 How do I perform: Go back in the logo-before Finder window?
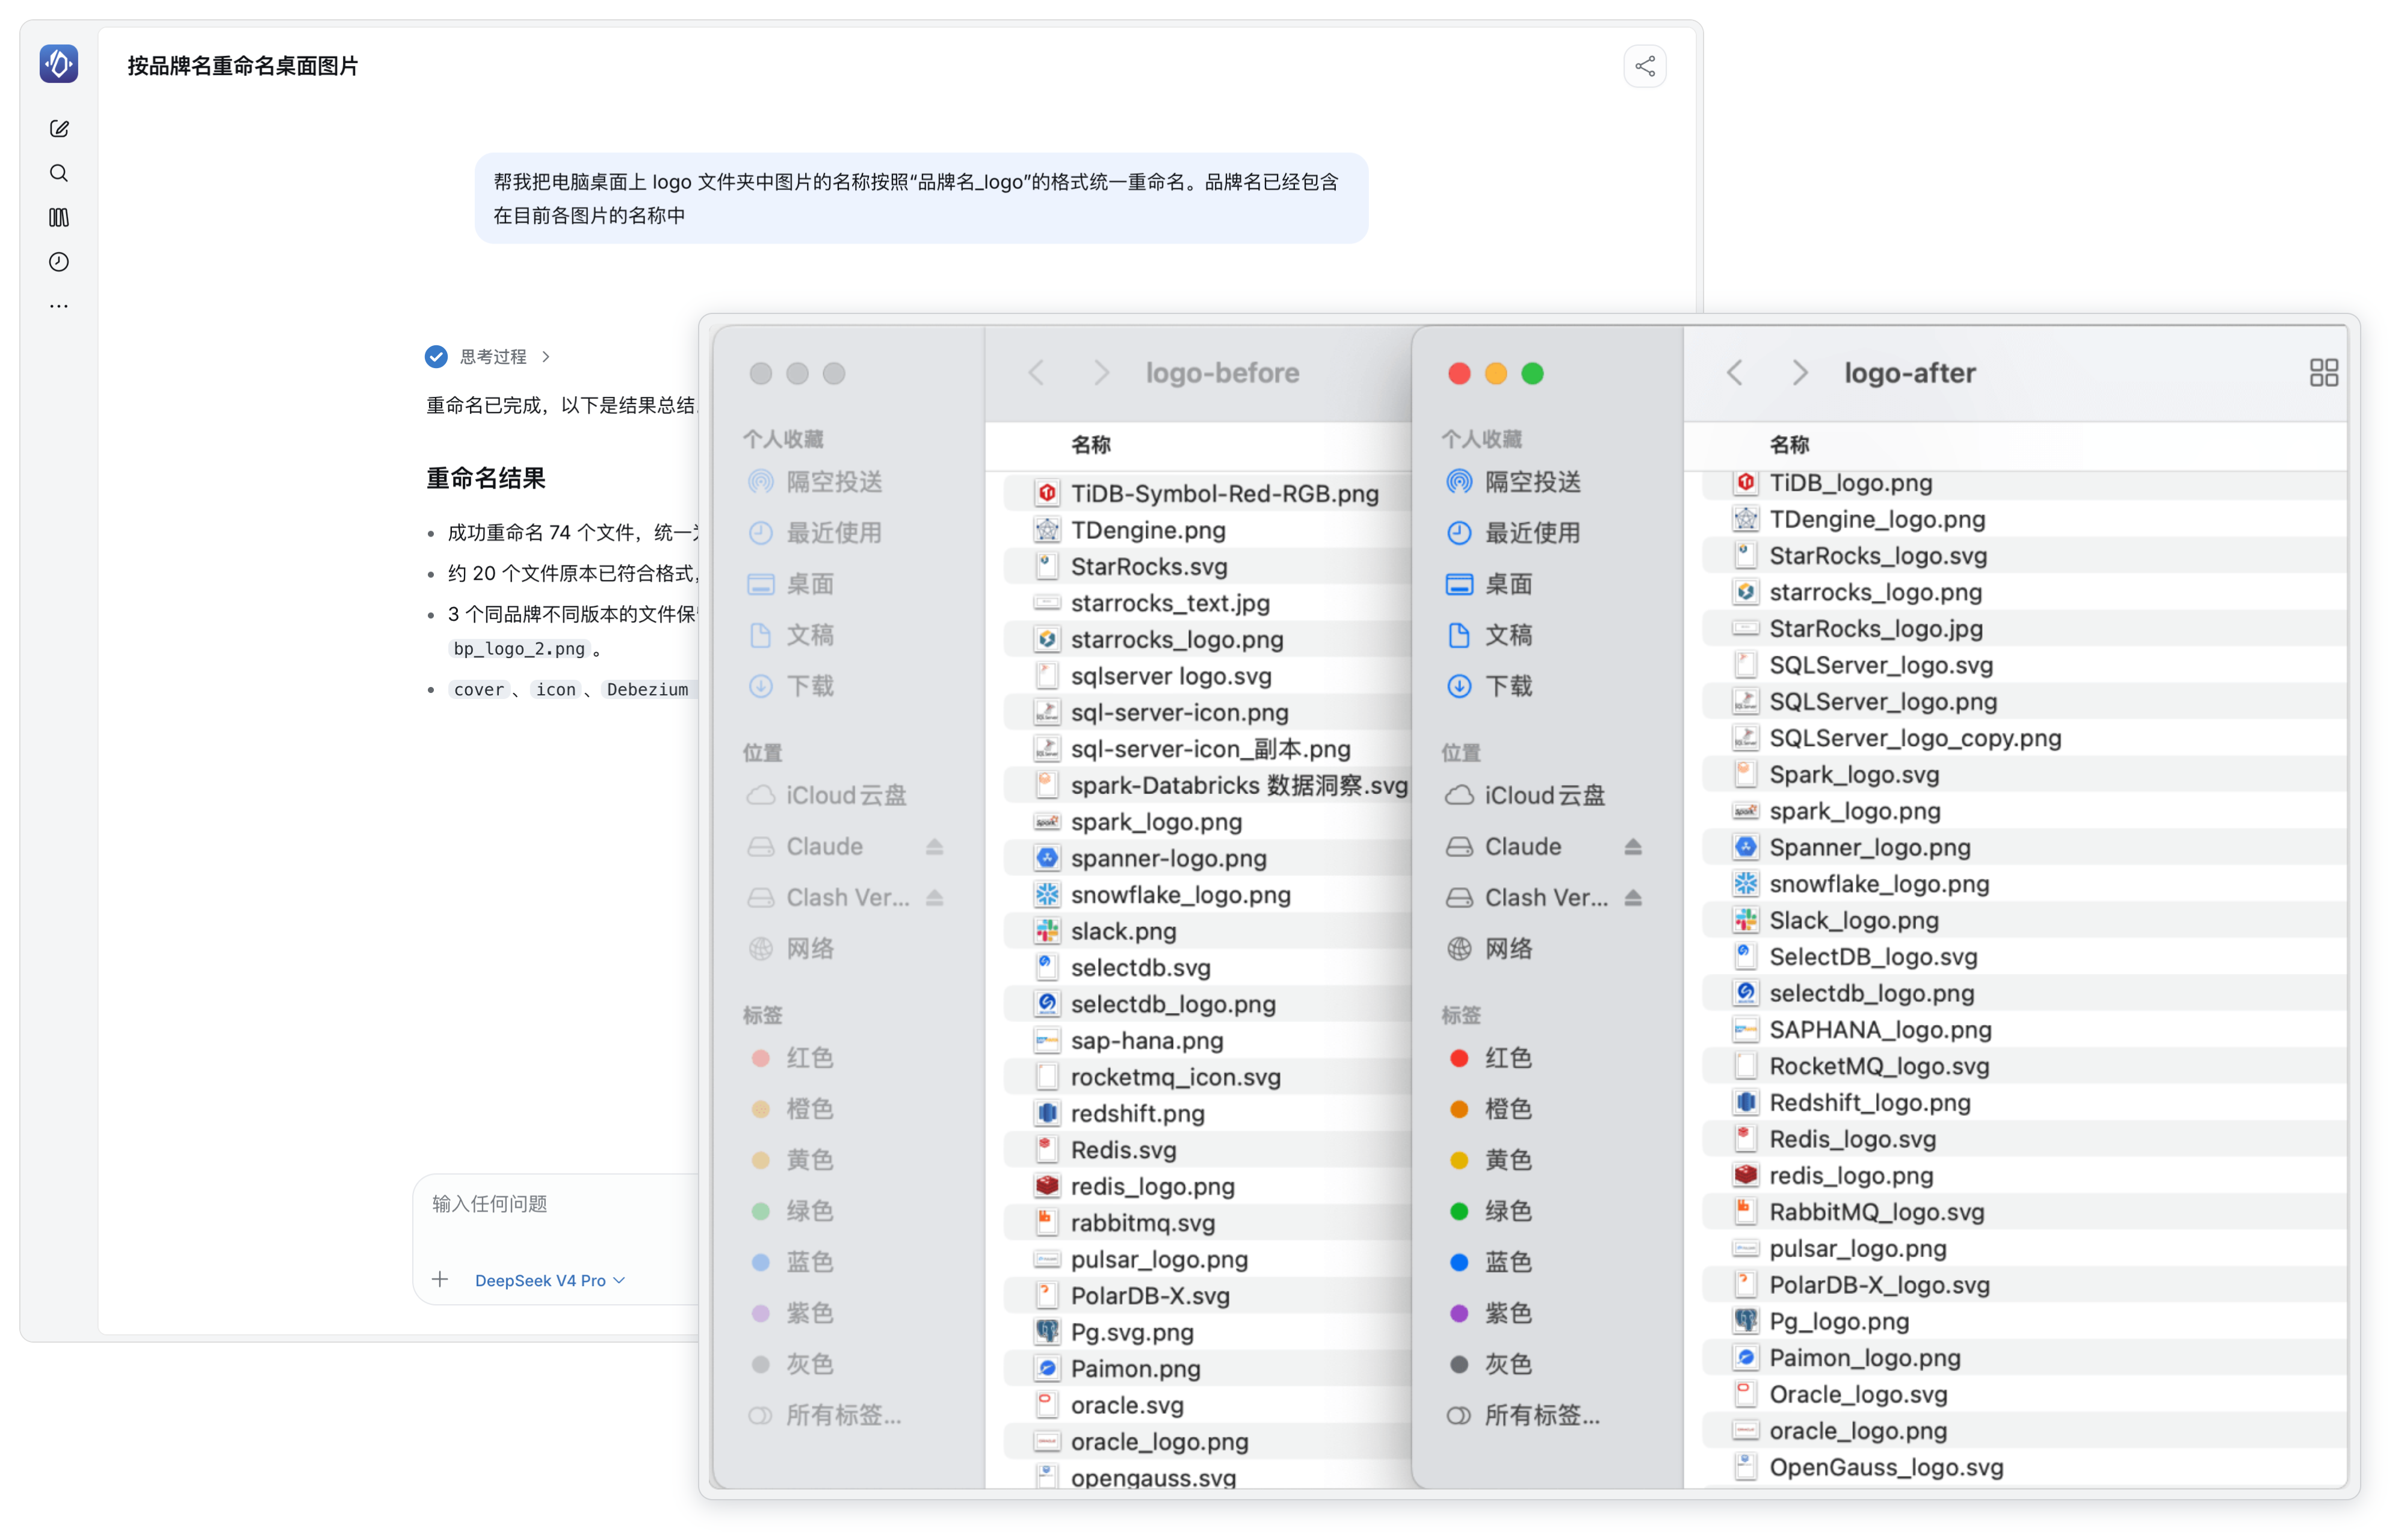point(1036,373)
